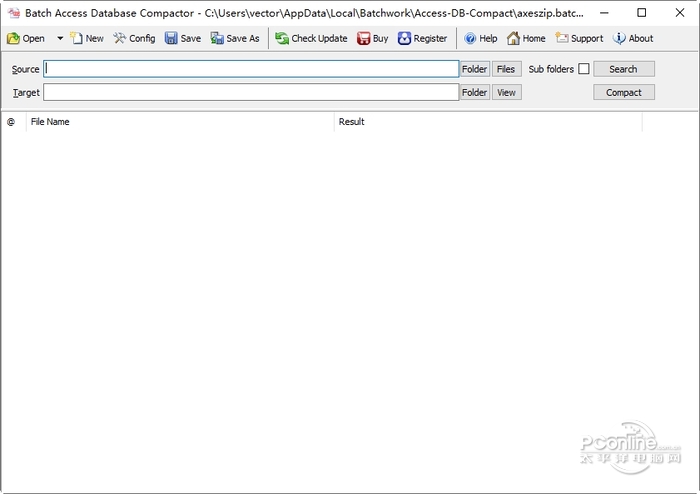Close the Batch Access Database Compactor window

[x=679, y=13]
